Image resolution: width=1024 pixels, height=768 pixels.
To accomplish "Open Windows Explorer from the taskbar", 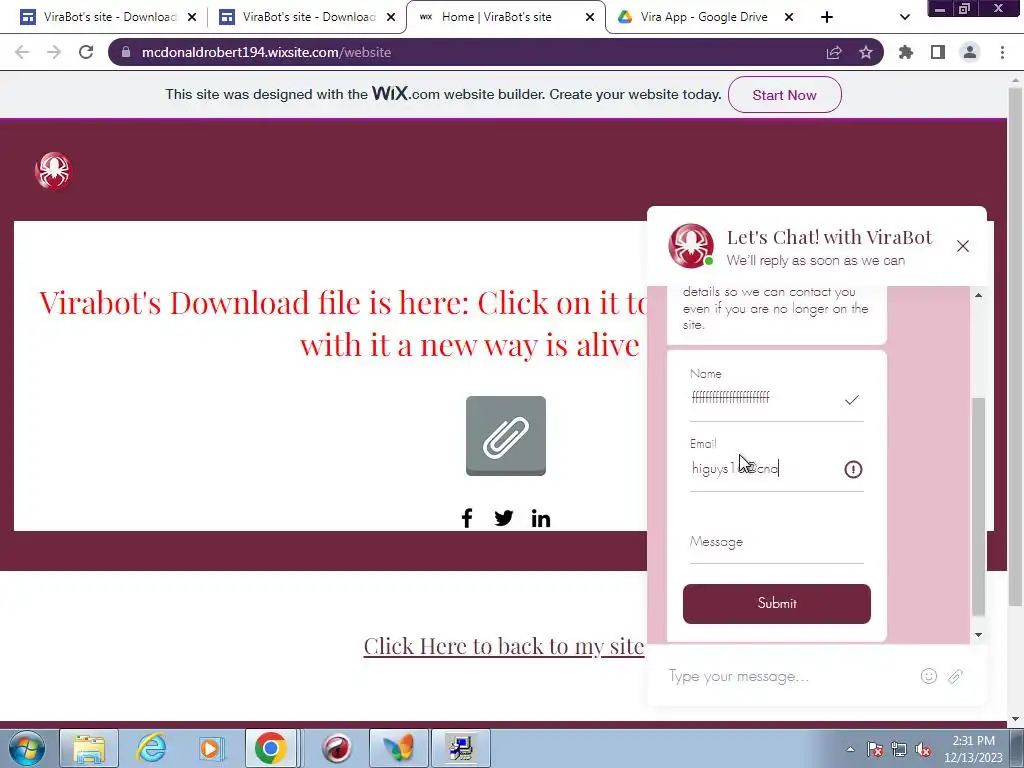I will [x=89, y=748].
